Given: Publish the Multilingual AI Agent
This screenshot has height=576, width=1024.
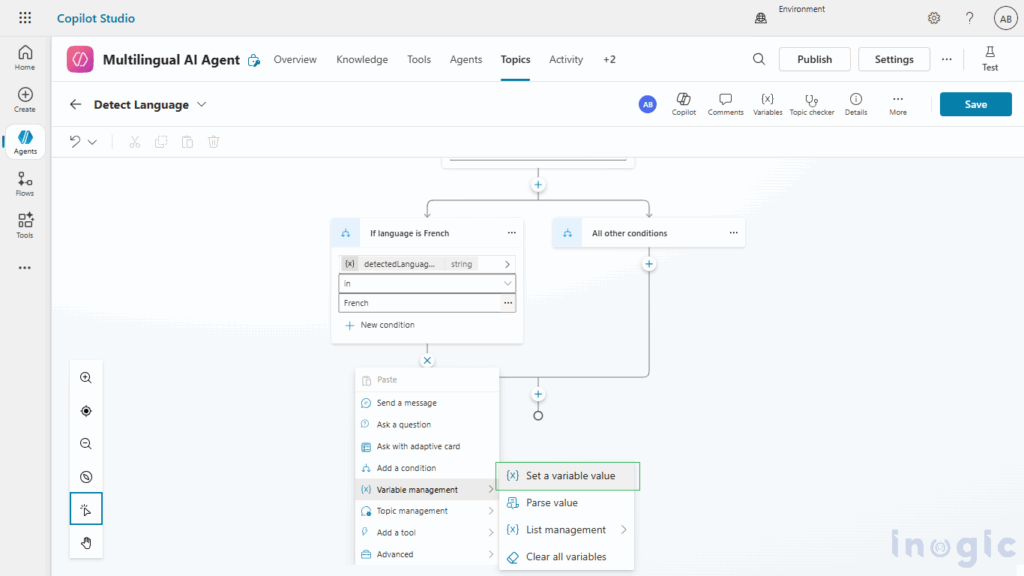Looking at the screenshot, I should tap(814, 59).
